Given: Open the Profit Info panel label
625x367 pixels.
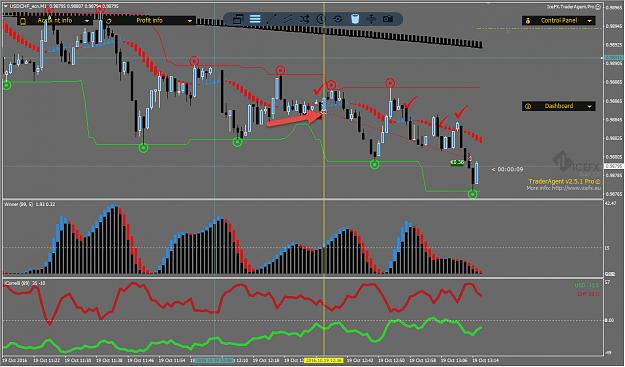Looking at the screenshot, I should point(149,21).
